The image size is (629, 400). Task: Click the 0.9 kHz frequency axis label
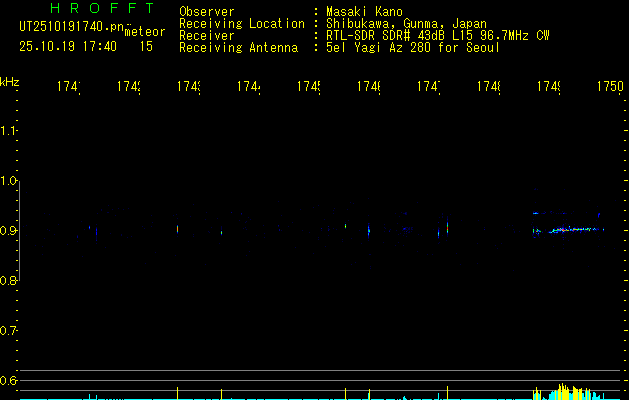pos(9,231)
